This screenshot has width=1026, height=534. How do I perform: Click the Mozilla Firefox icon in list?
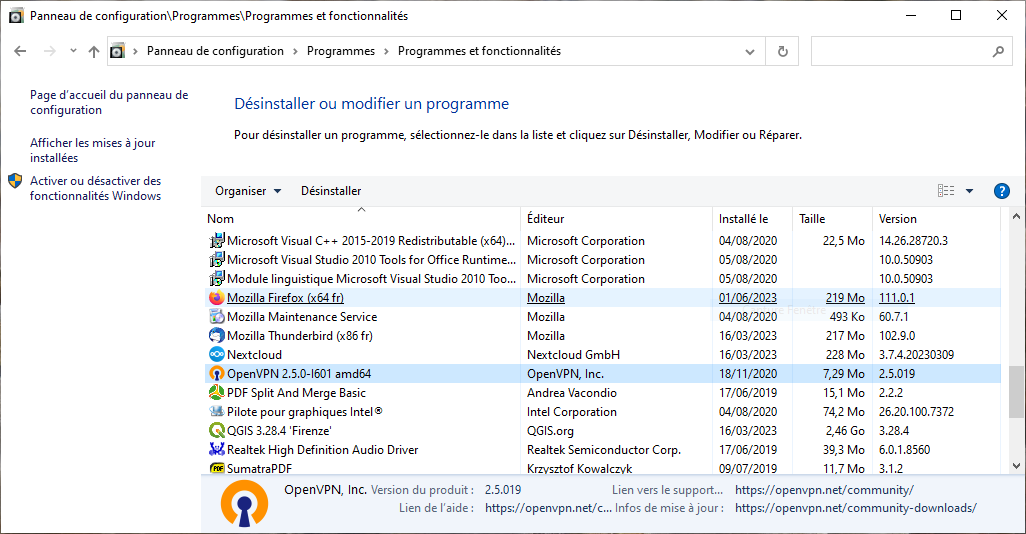216,298
